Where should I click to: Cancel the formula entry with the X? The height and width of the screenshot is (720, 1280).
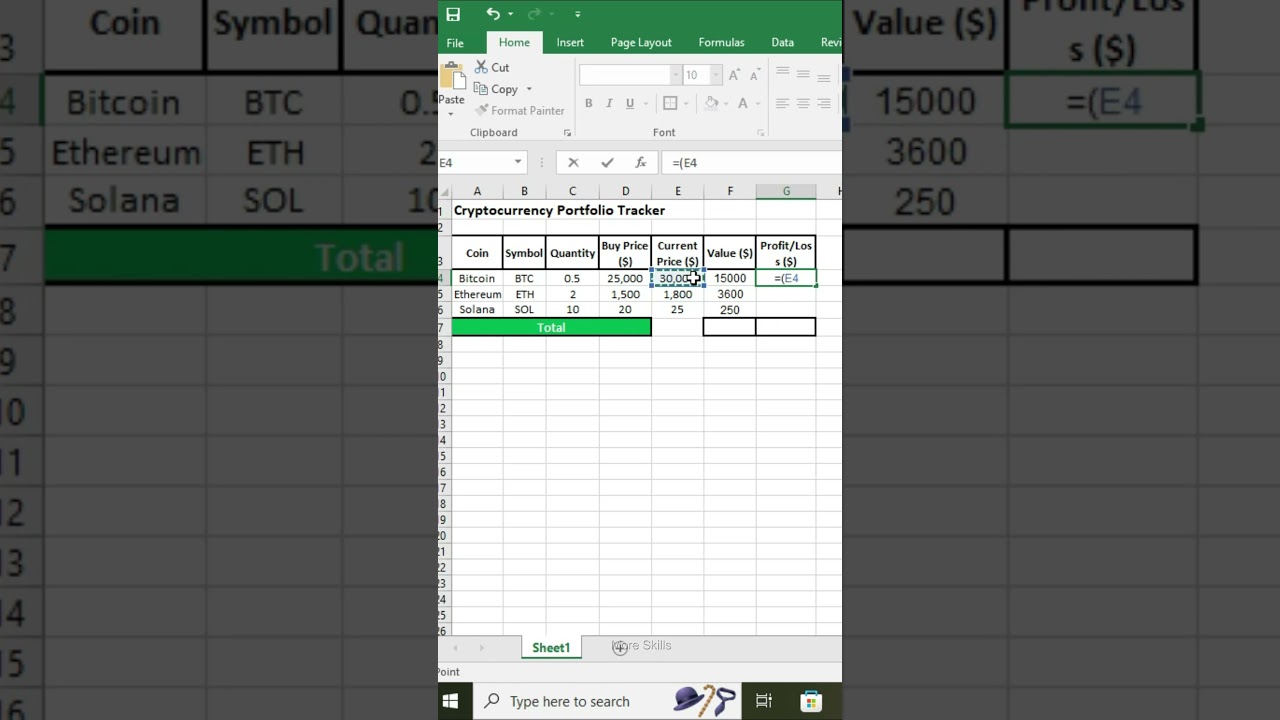coord(573,162)
